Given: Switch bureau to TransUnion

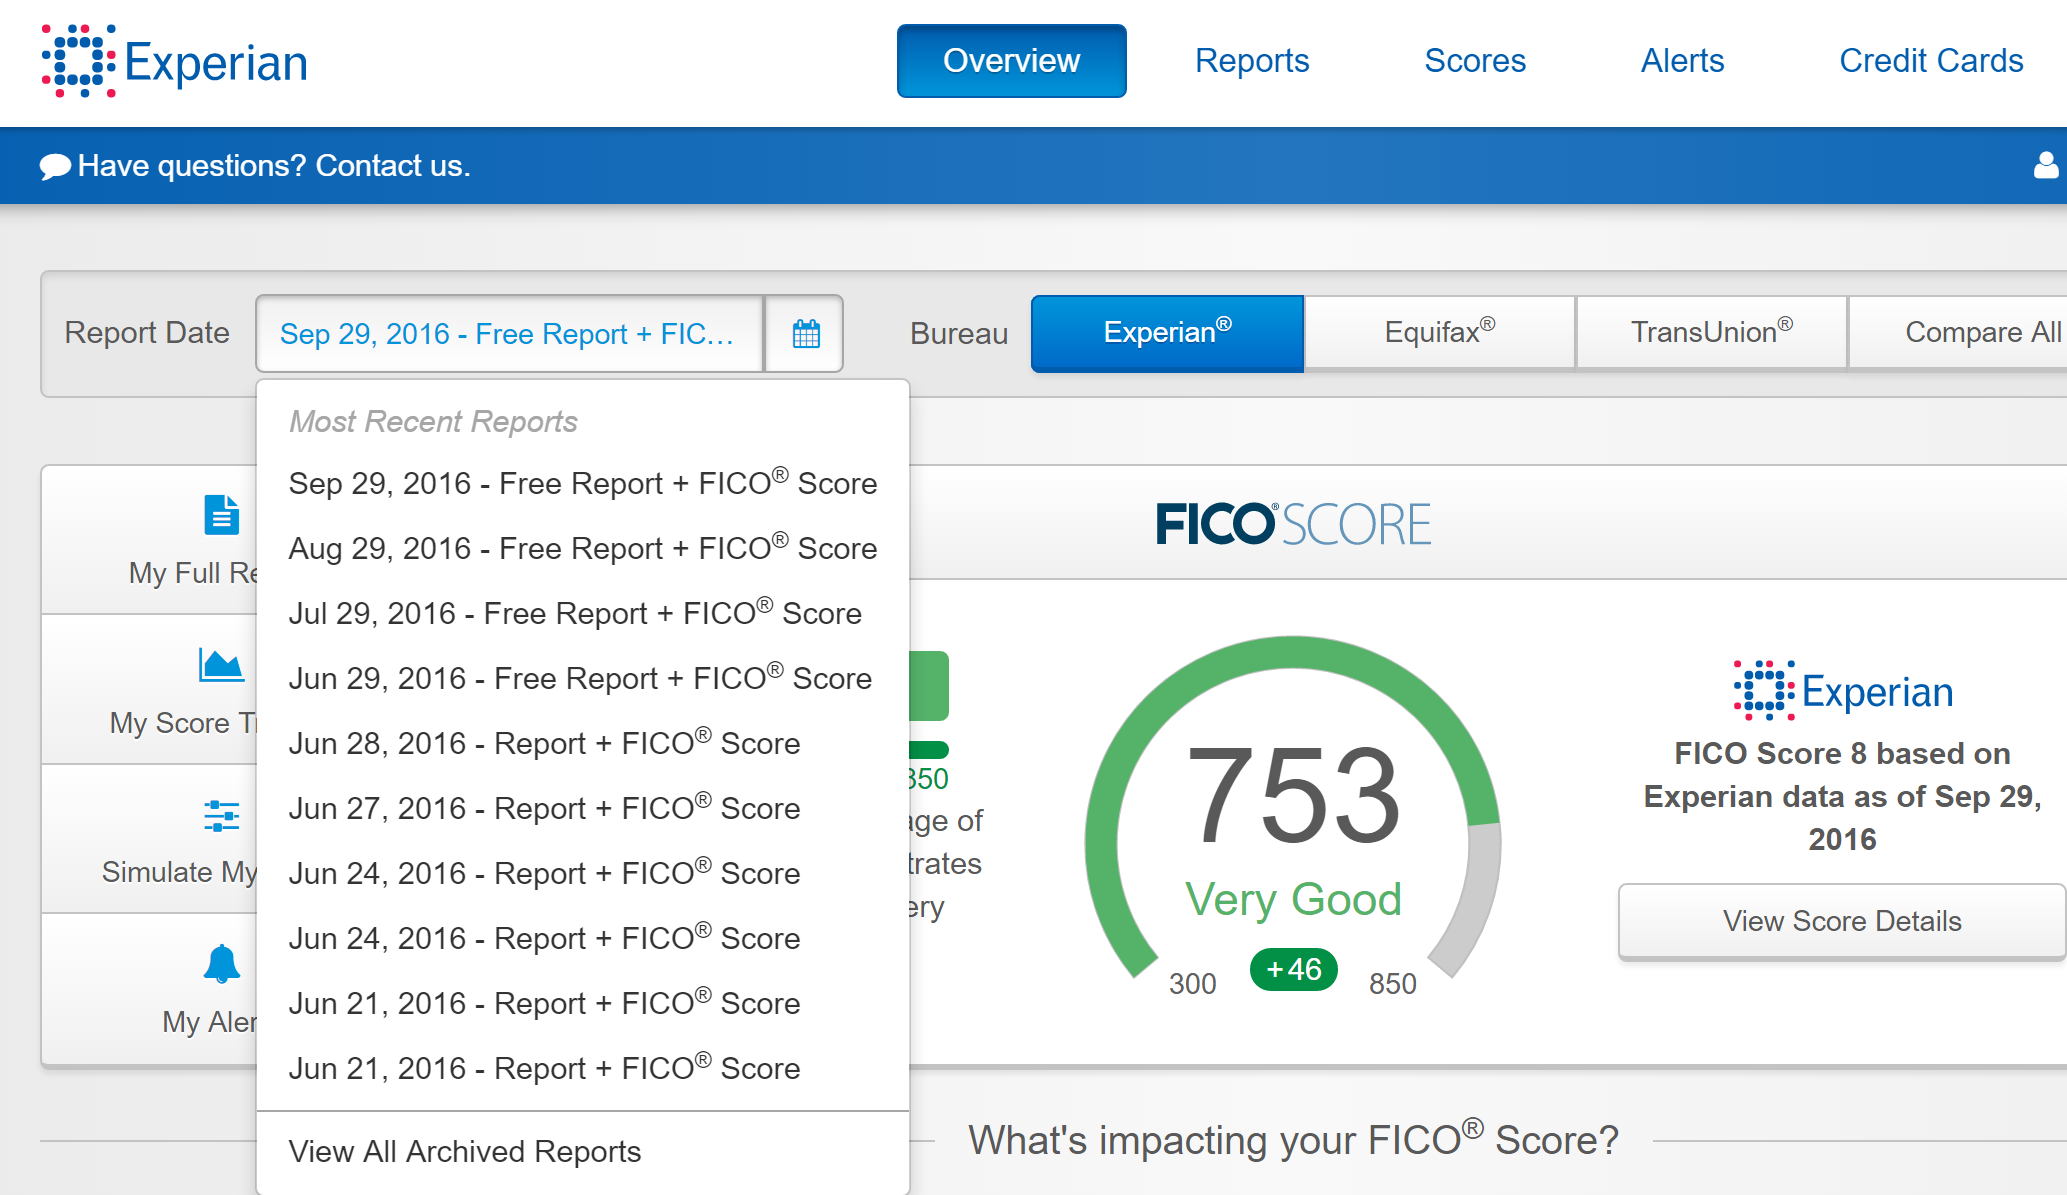Looking at the screenshot, I should point(1711,332).
